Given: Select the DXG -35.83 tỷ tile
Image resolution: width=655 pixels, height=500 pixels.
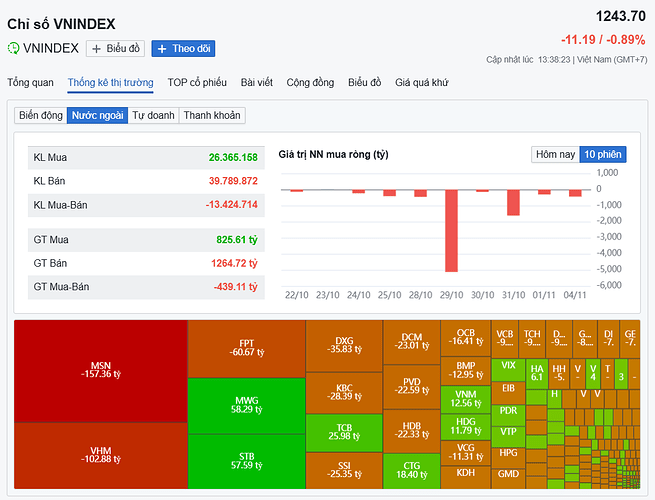Looking at the screenshot, I should click(344, 346).
